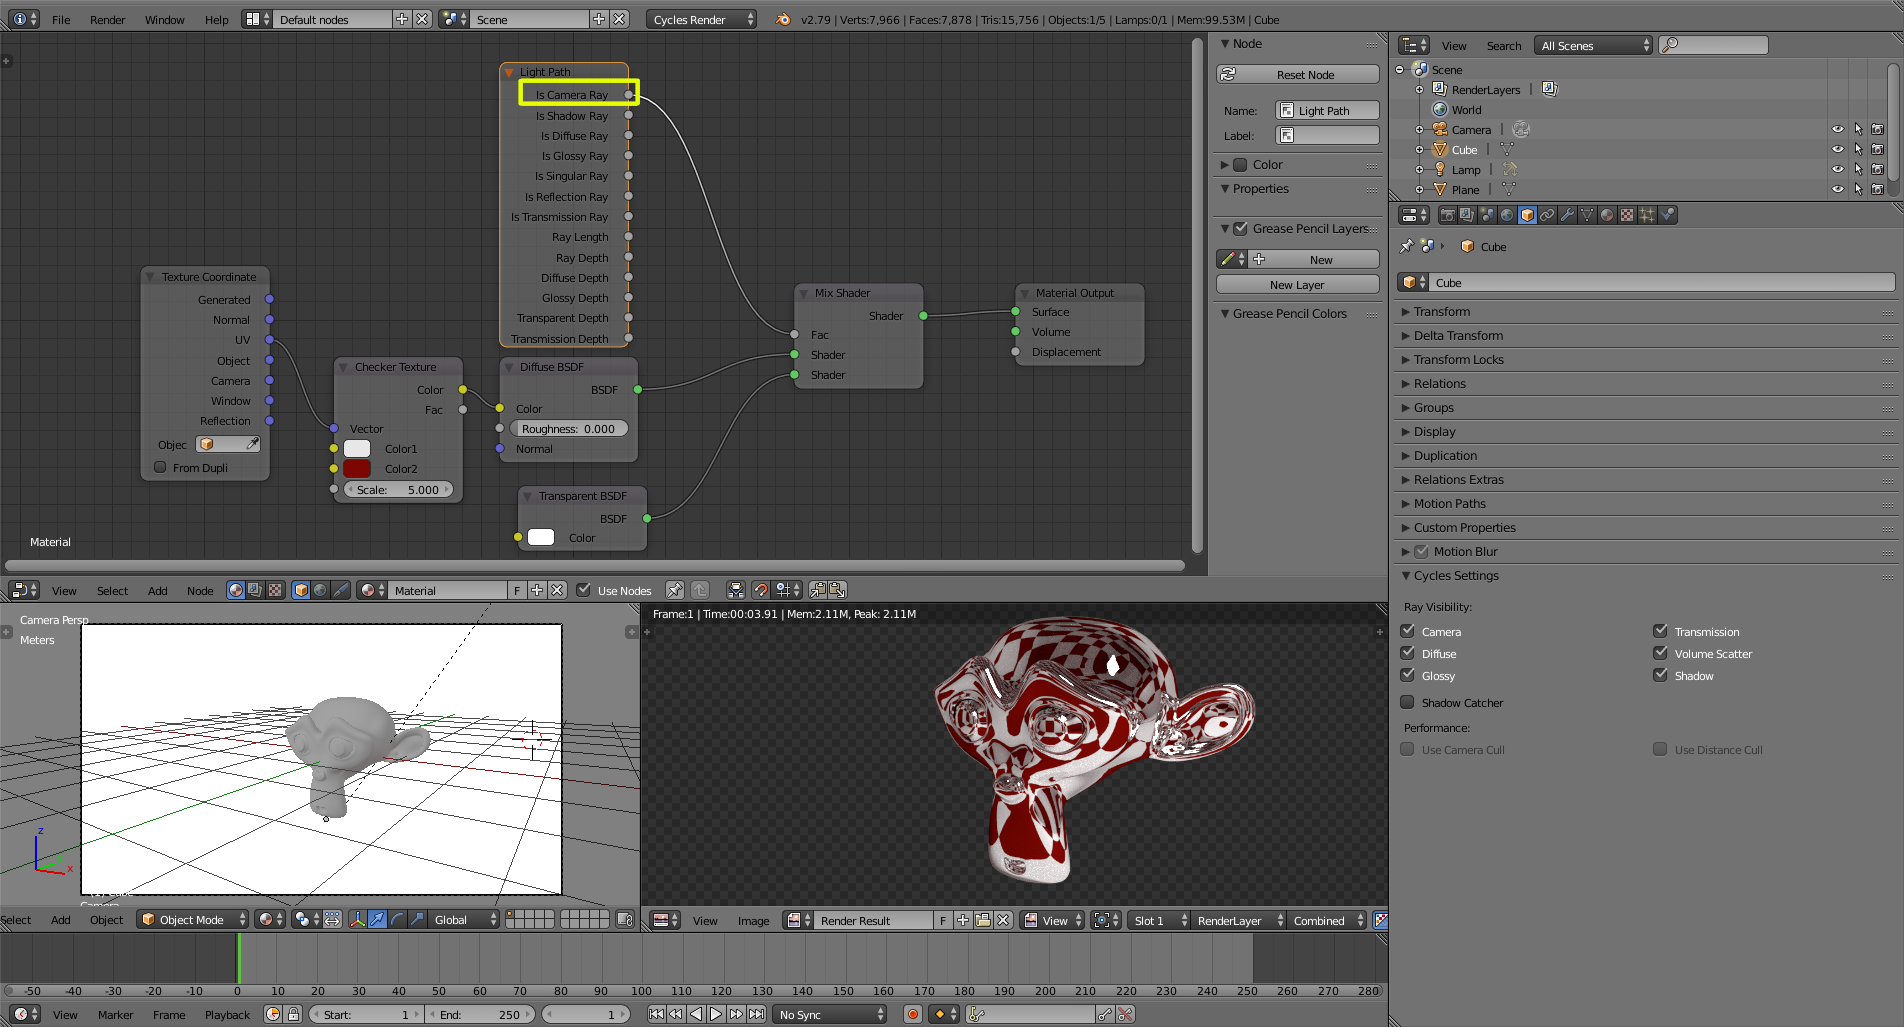1904x1027 pixels.
Task: Open the World properties tab (globe icon)
Action: (x=1507, y=215)
